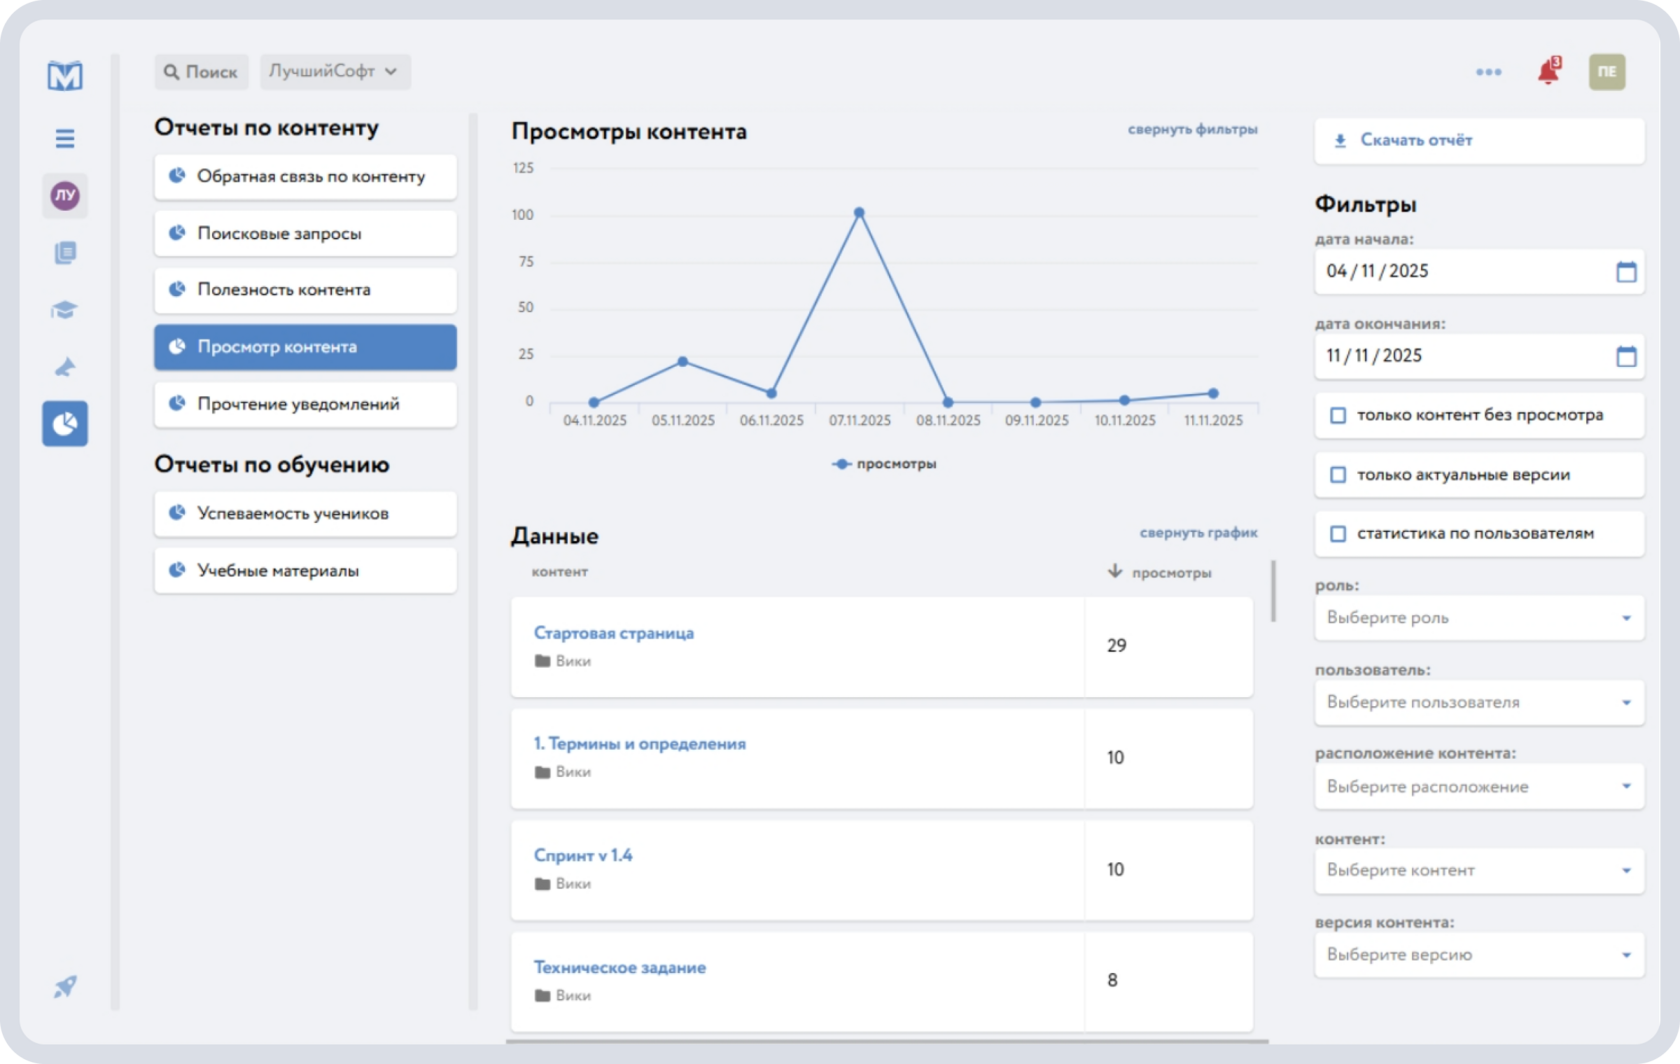This screenshot has height=1064, width=1680.
Task: Open the hamburger menu icon
Action: pos(65,138)
